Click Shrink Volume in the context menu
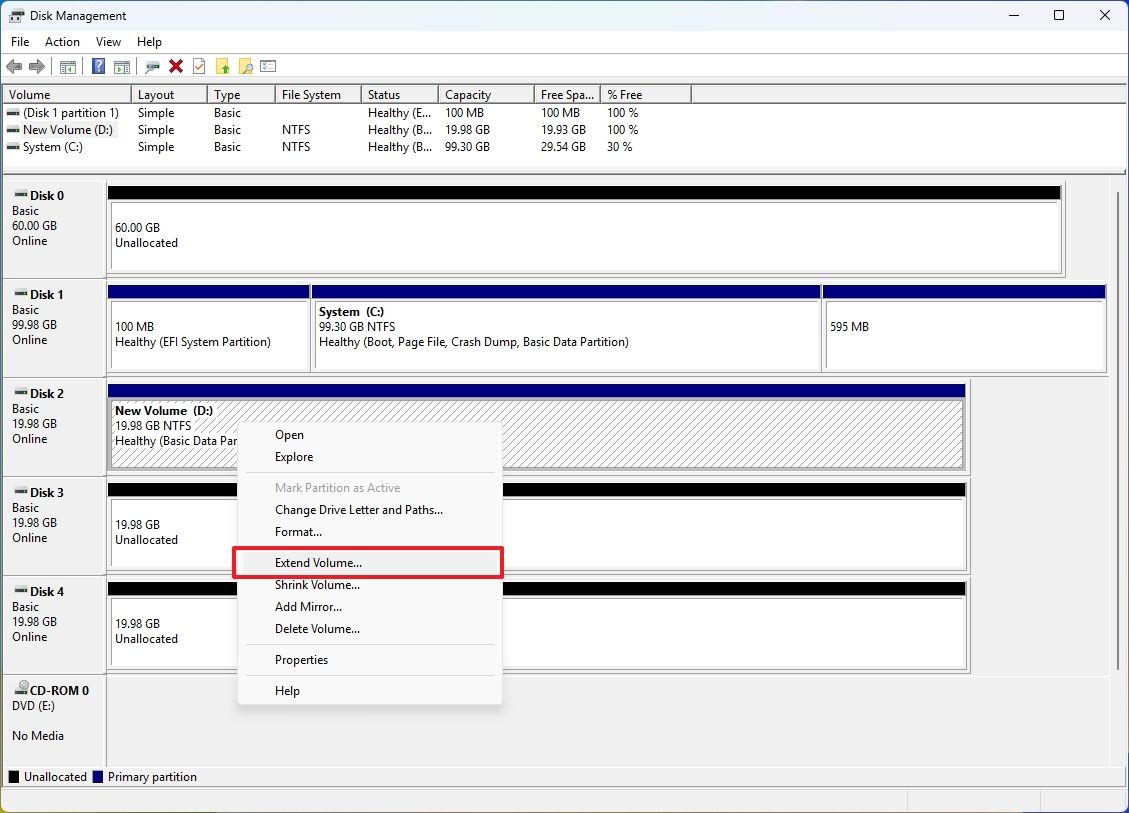This screenshot has width=1129, height=813. tap(317, 585)
